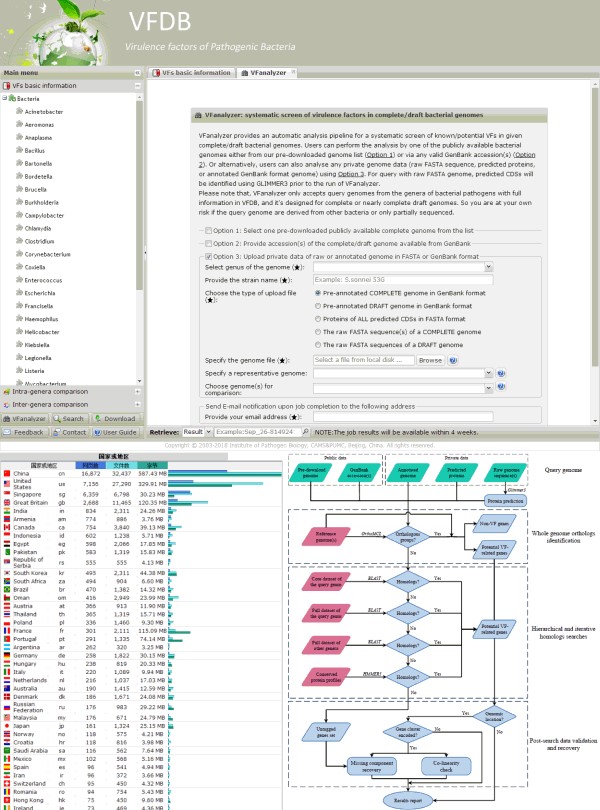
Task: Open the User Guide
Action: (x=117, y=433)
